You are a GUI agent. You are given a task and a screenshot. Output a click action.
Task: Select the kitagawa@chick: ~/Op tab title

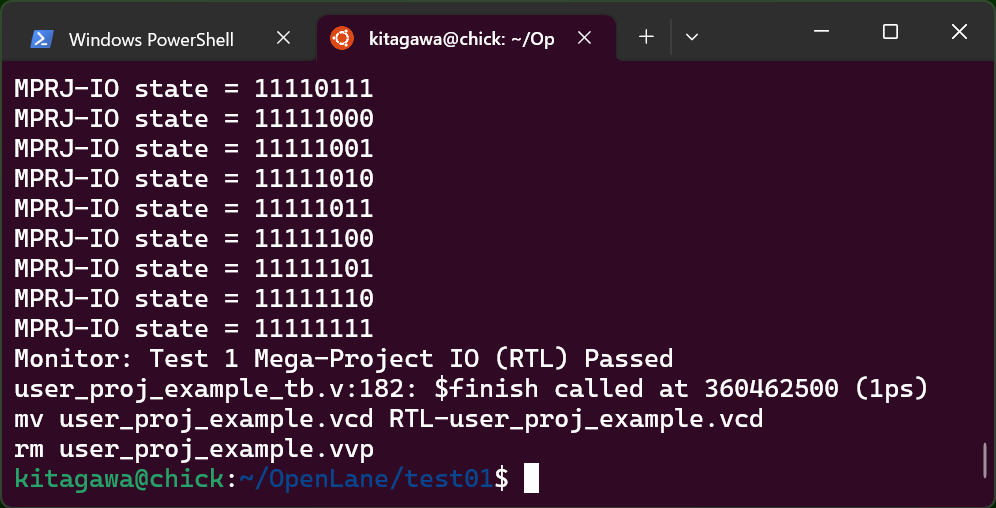(x=462, y=39)
